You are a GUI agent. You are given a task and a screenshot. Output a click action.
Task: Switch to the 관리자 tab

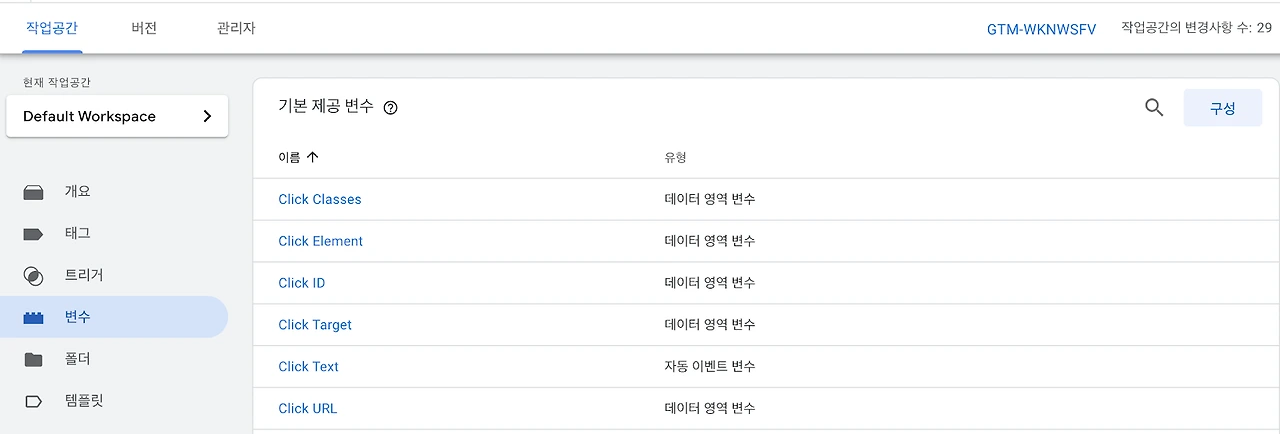236,28
